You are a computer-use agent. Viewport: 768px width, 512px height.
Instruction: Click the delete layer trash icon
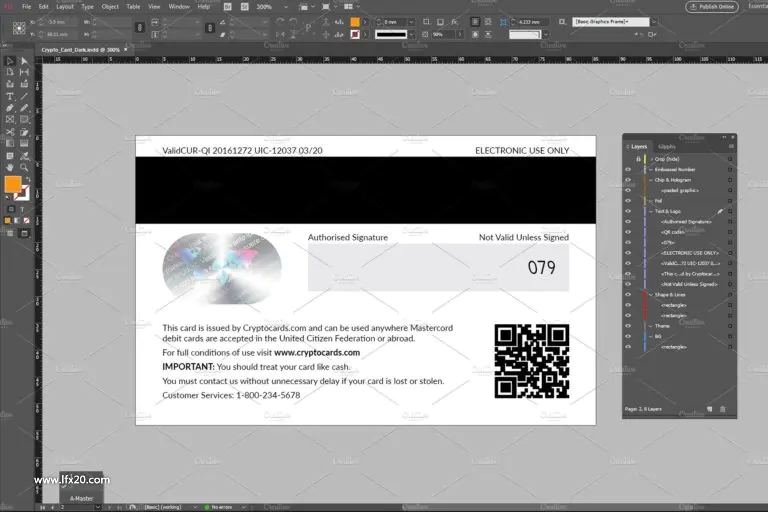(x=722, y=409)
